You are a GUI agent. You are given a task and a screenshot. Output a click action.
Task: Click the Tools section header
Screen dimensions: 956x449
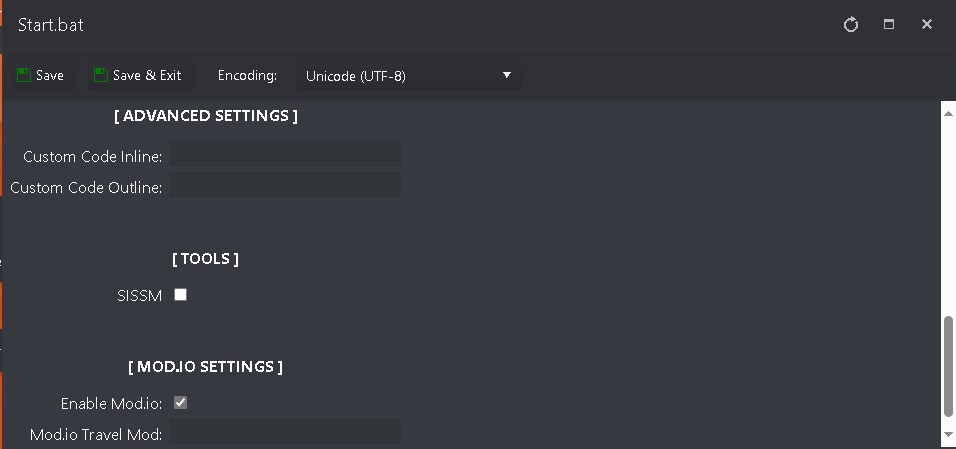(x=205, y=259)
